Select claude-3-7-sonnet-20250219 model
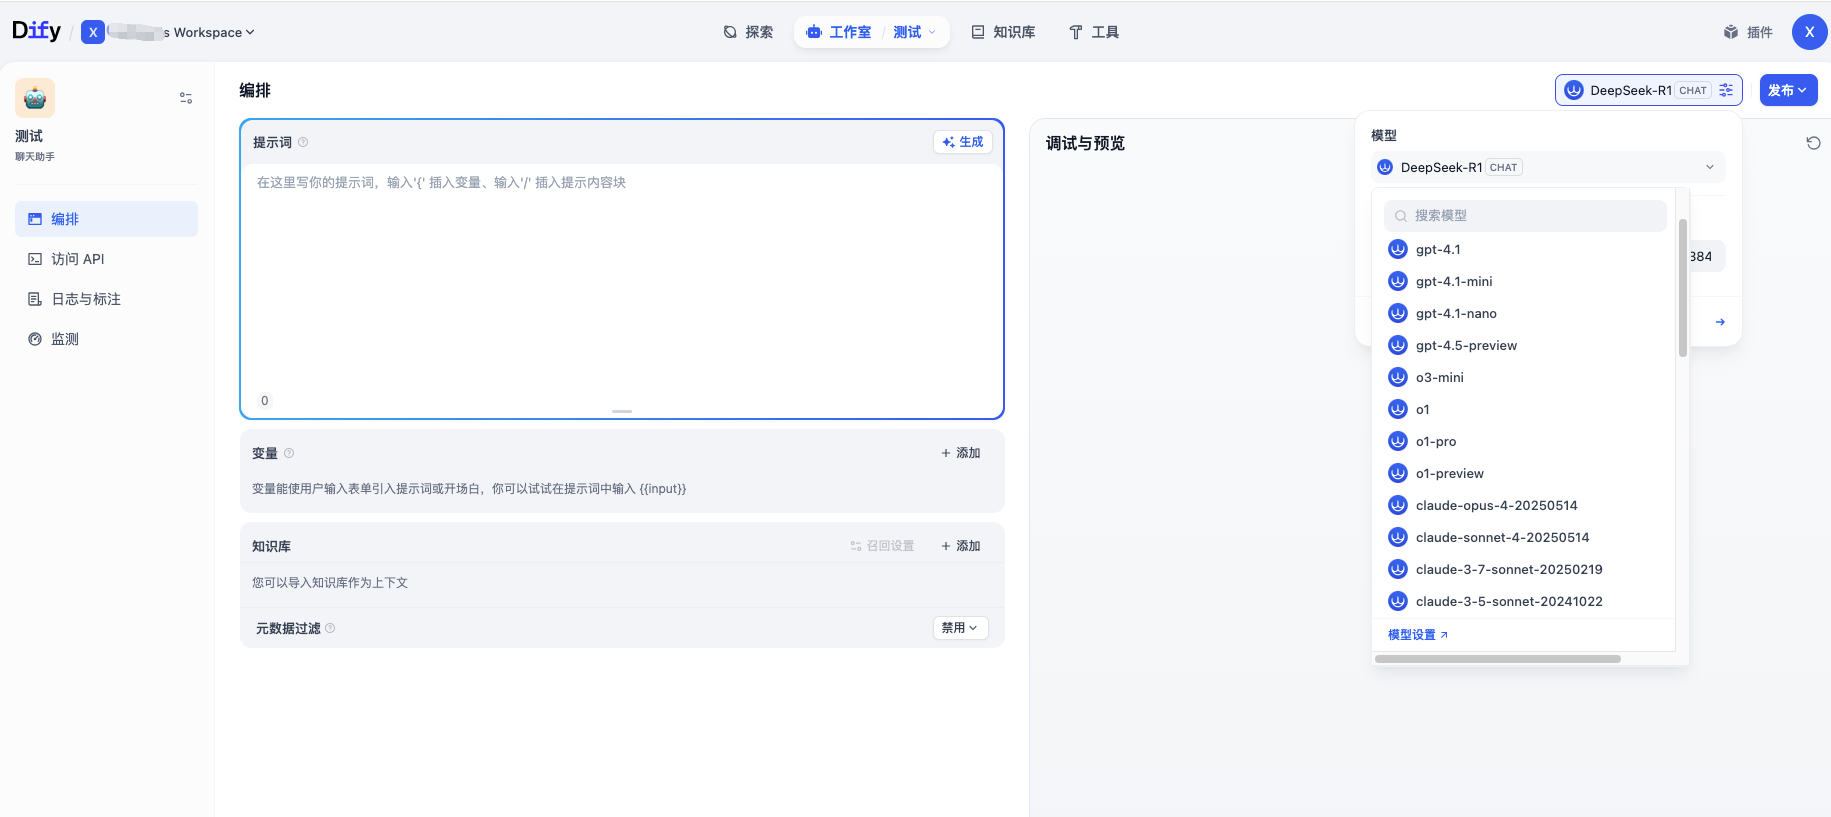Viewport: 1831px width, 817px height. coord(1525,569)
